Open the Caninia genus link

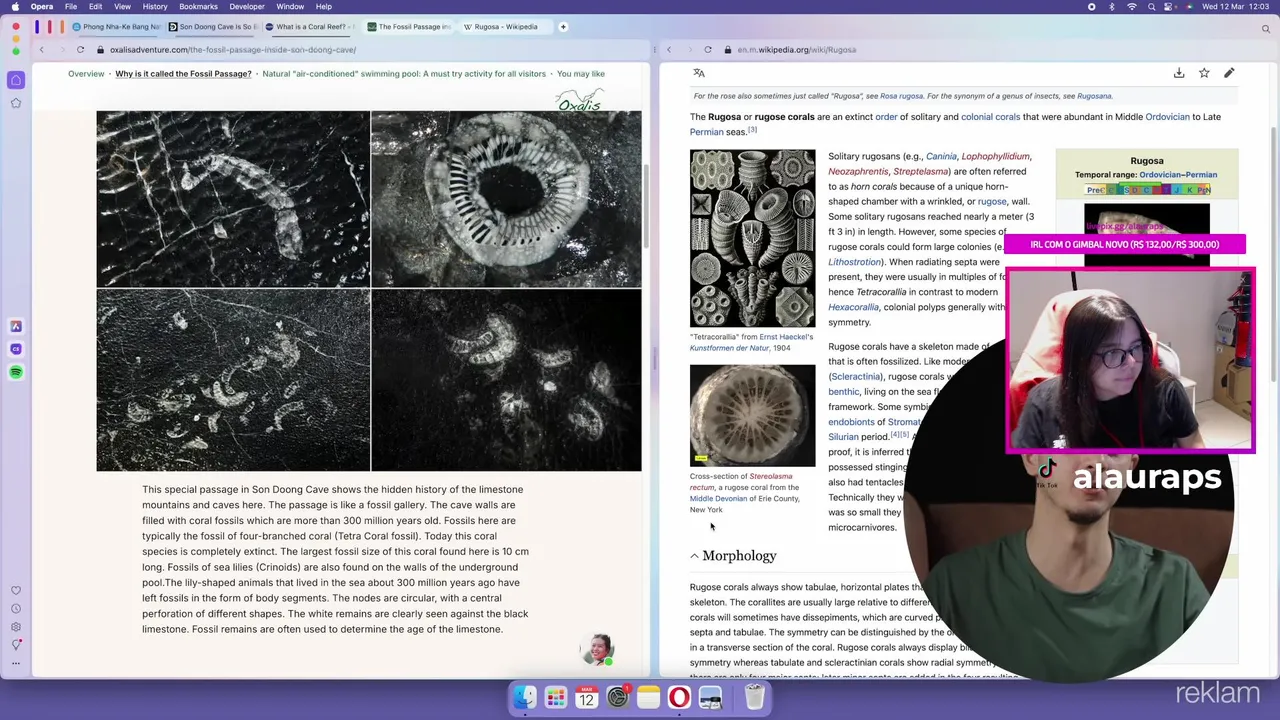[941, 156]
